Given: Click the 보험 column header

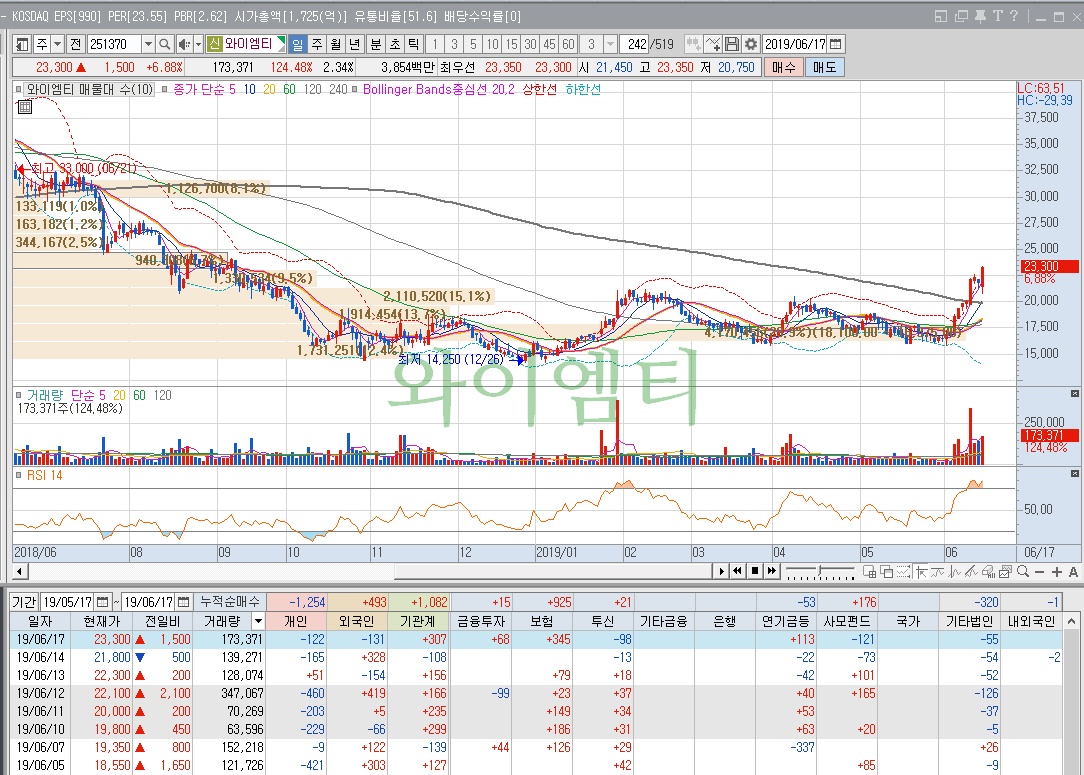Looking at the screenshot, I should [541, 621].
